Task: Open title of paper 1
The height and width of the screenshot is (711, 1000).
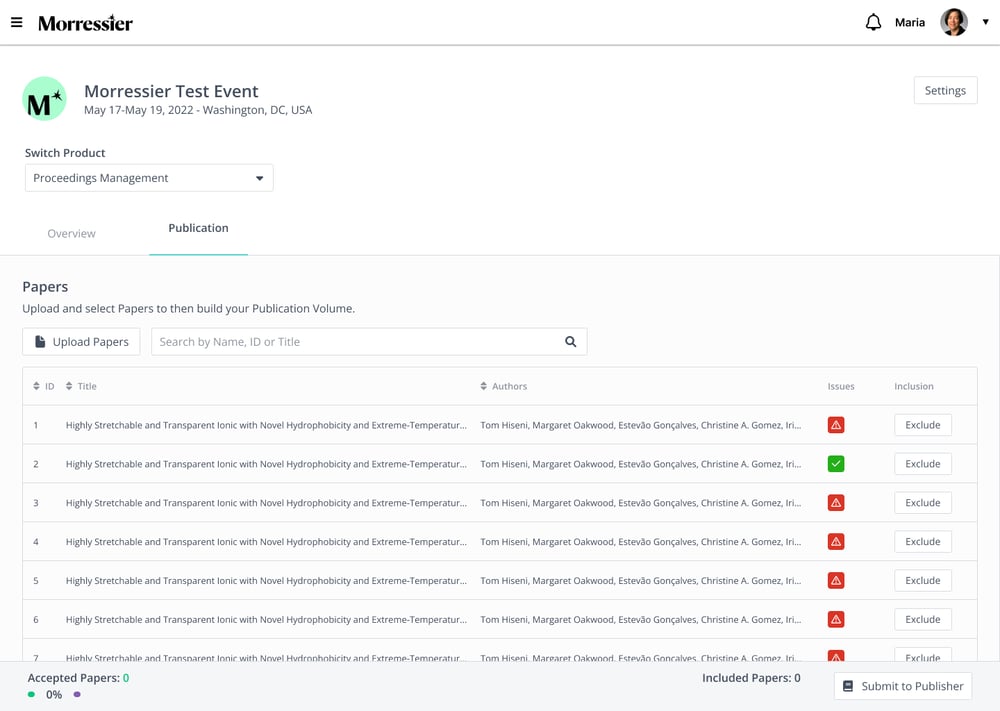Action: 266,425
